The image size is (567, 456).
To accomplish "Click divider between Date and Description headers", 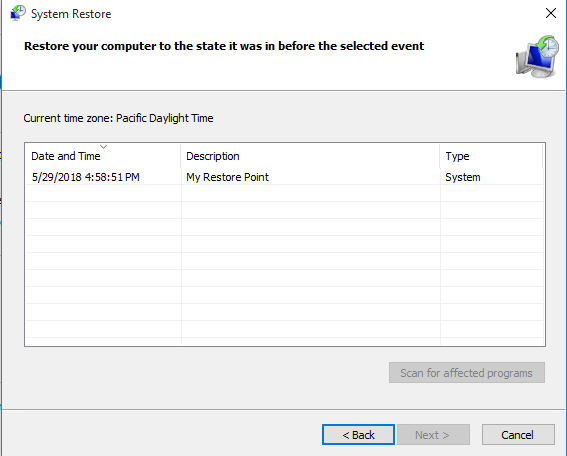I will 181,156.
